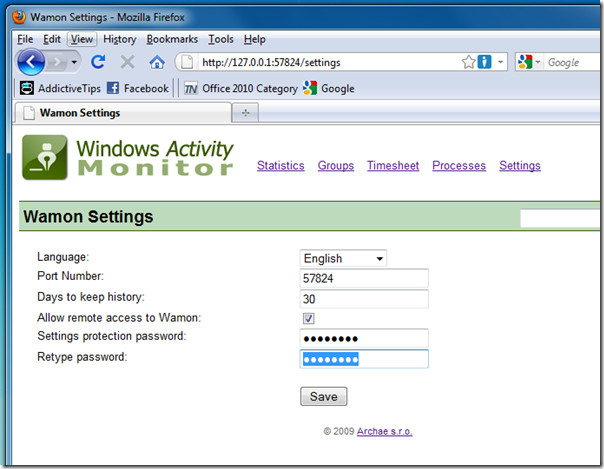Open the Google bookmark in bookmarks toolbar
The image size is (604, 469).
coord(329,88)
